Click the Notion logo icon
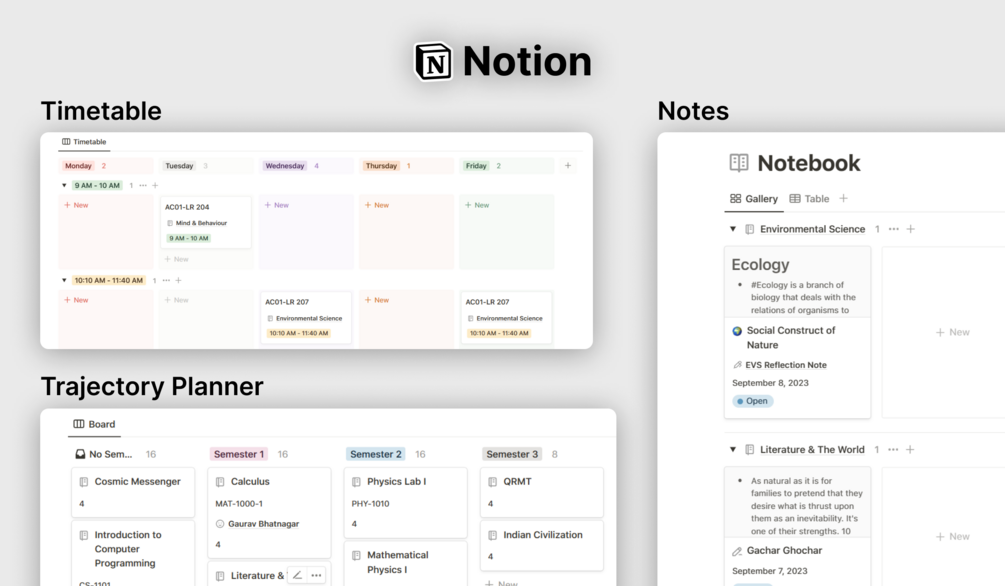Image resolution: width=1005 pixels, height=586 pixels. coord(434,62)
